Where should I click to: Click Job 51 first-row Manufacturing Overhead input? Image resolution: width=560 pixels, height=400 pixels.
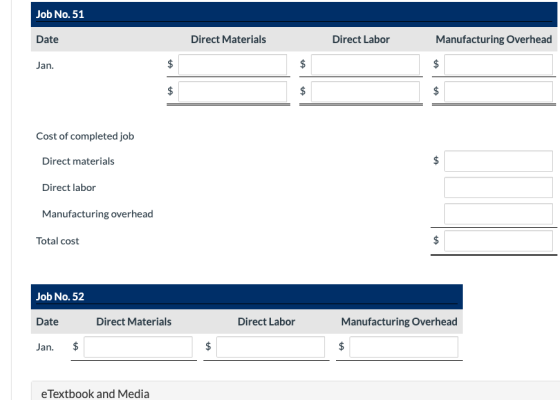click(499, 65)
